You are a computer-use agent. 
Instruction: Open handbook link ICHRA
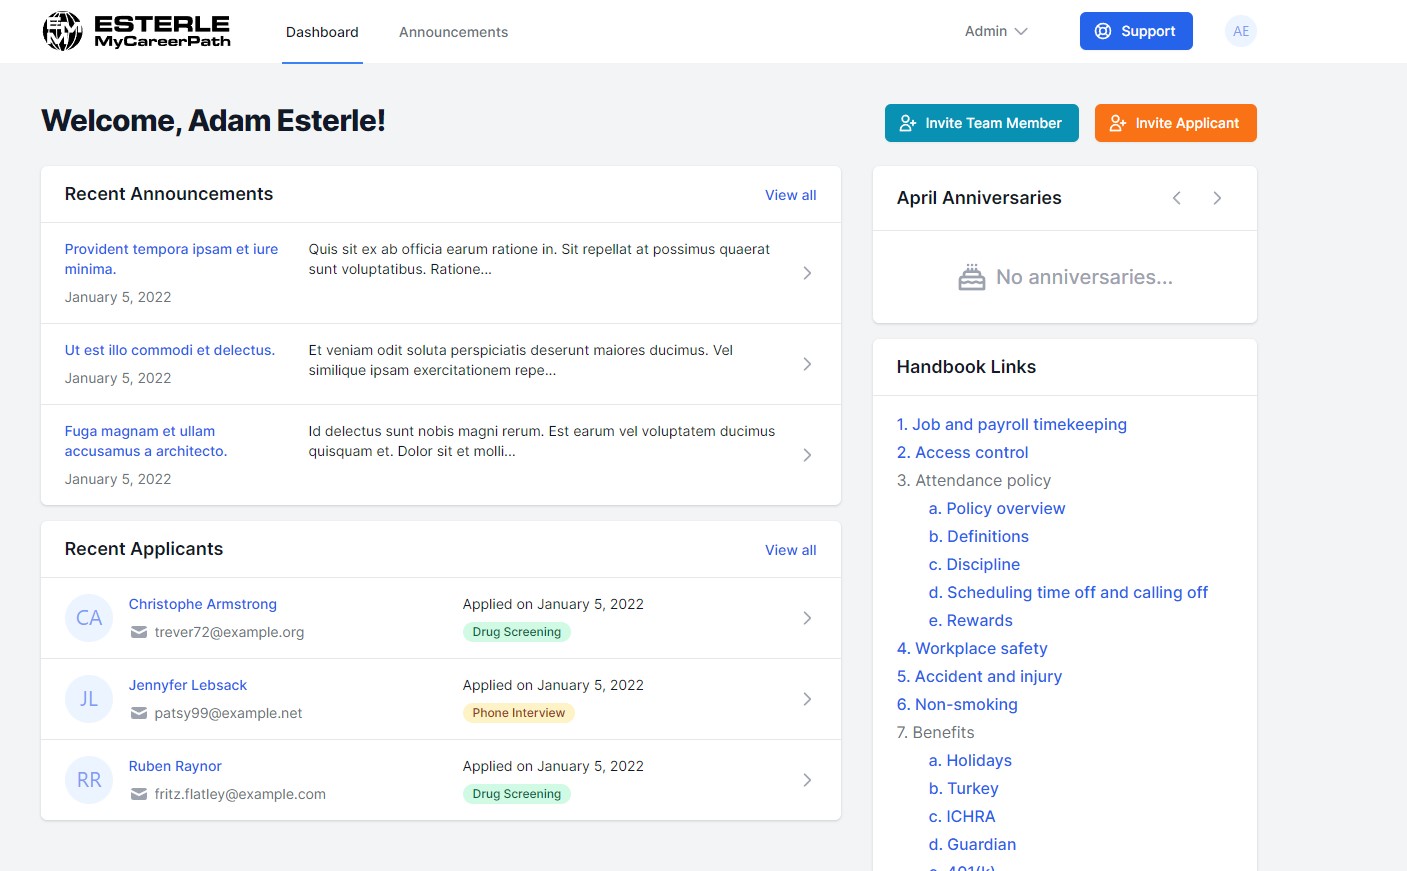point(962,816)
